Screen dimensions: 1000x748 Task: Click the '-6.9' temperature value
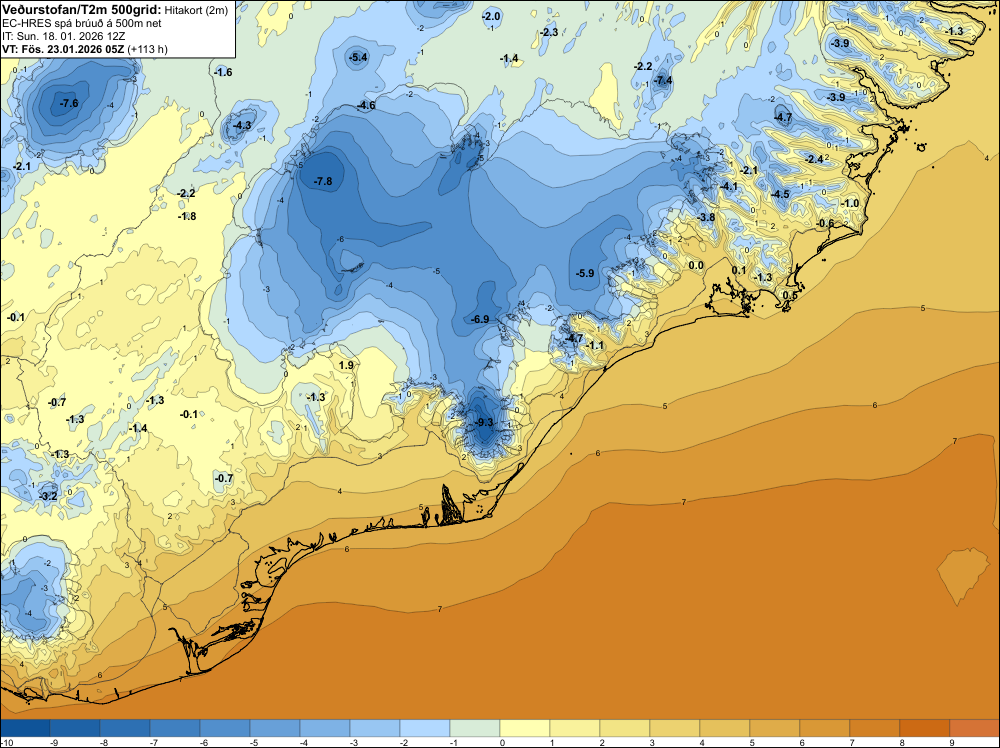tap(480, 319)
